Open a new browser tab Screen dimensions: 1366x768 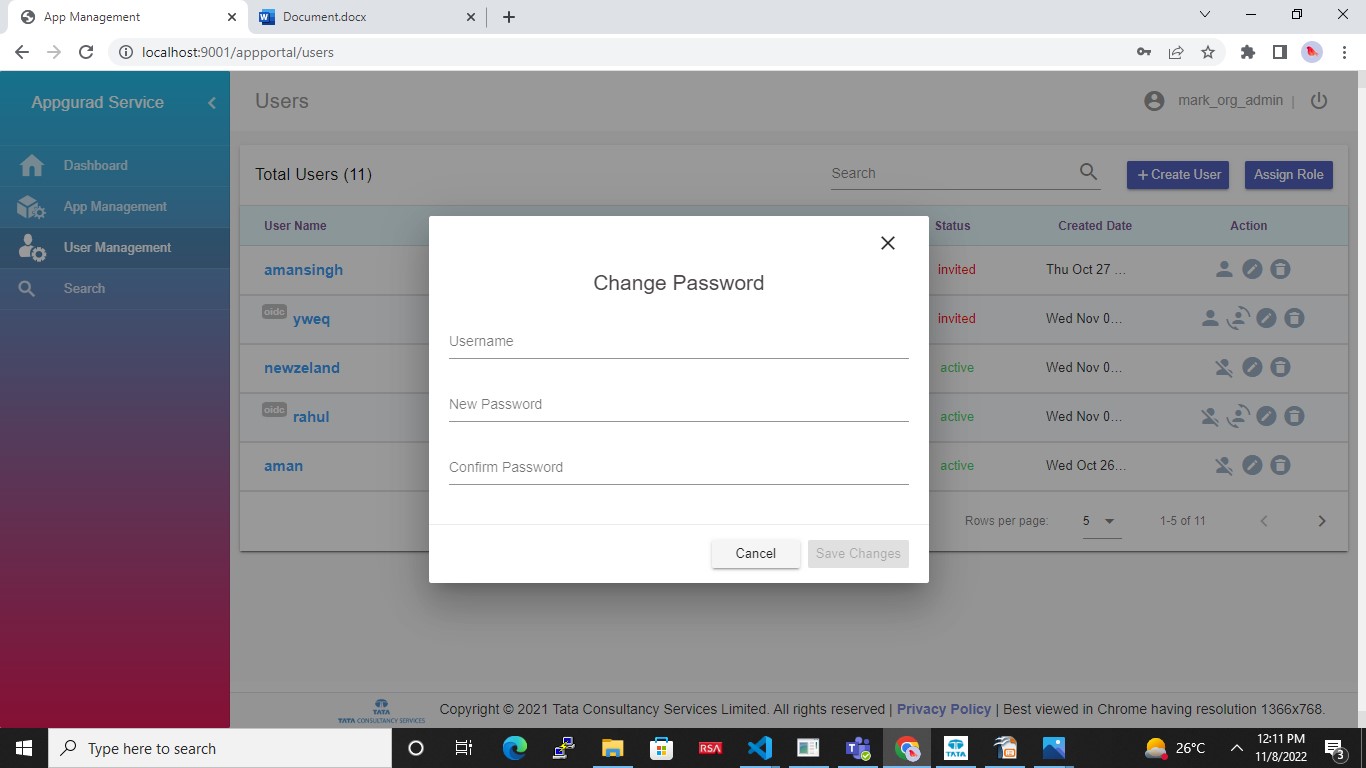(x=508, y=17)
